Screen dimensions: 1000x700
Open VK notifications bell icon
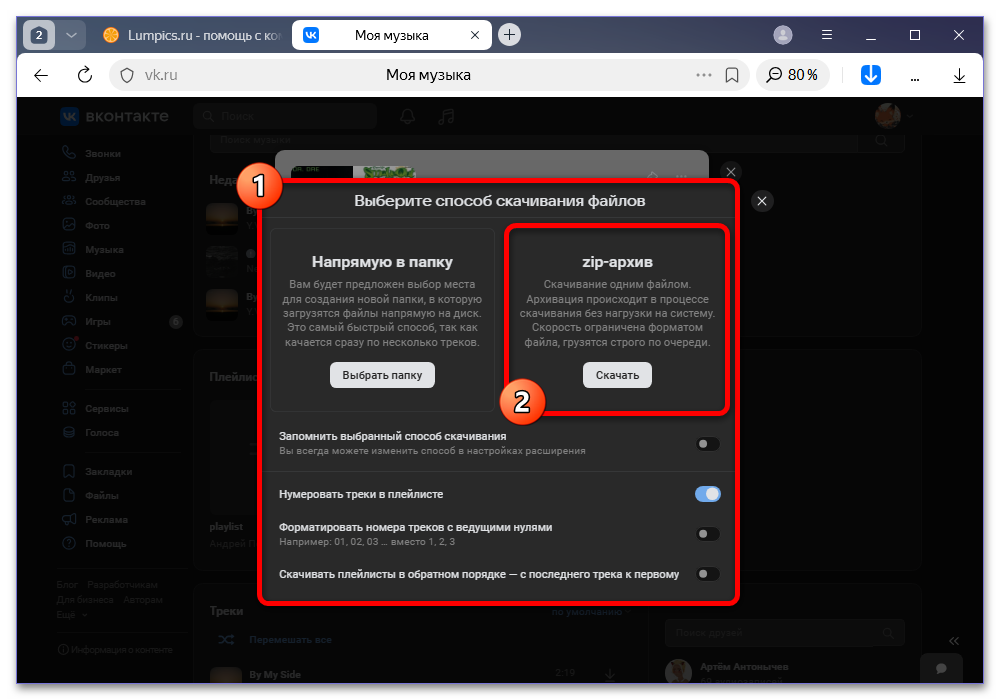pyautogui.click(x=408, y=116)
